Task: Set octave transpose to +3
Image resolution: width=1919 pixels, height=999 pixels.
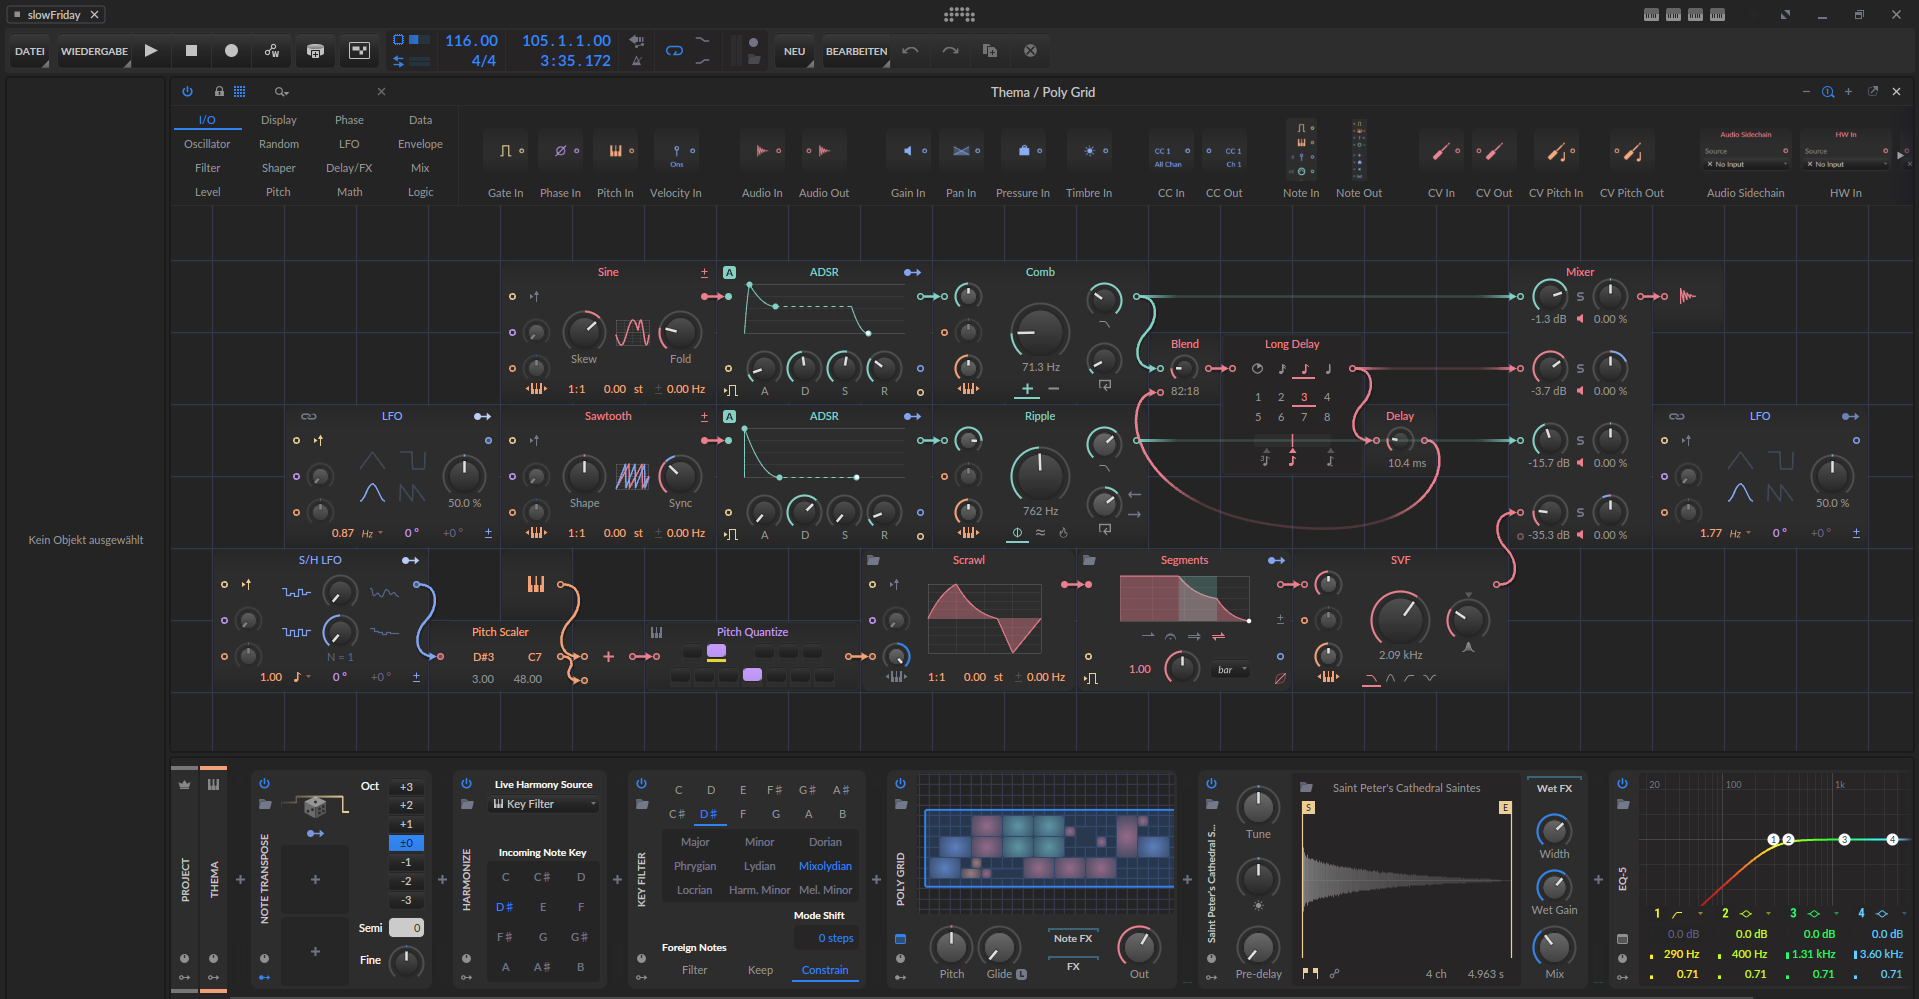Action: (x=406, y=787)
